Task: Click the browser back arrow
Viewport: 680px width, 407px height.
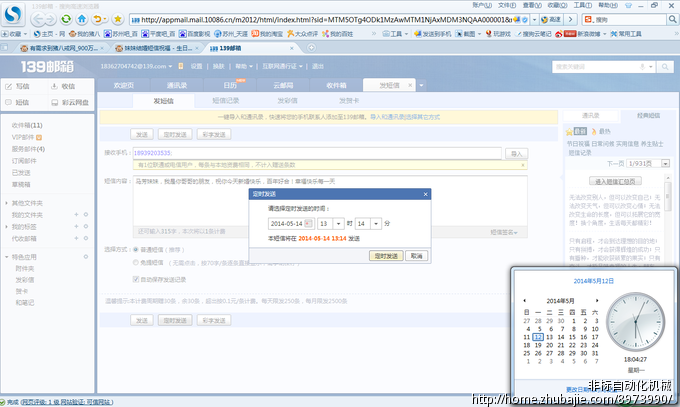Action: point(38,19)
